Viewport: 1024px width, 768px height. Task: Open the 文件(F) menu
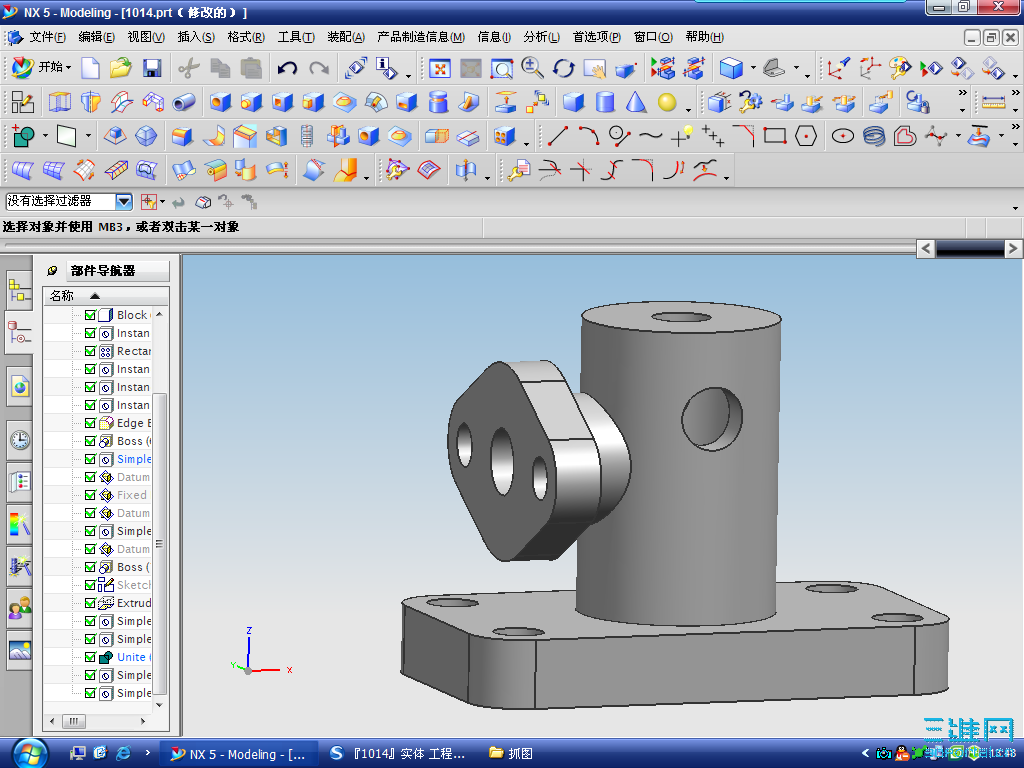[x=47, y=37]
